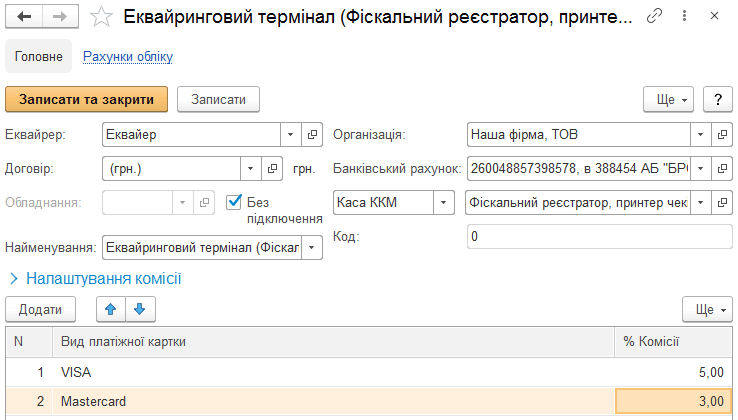Viewport: 738px width, 420px height.
Task: Click row number 2 cell
Action: (x=29, y=401)
